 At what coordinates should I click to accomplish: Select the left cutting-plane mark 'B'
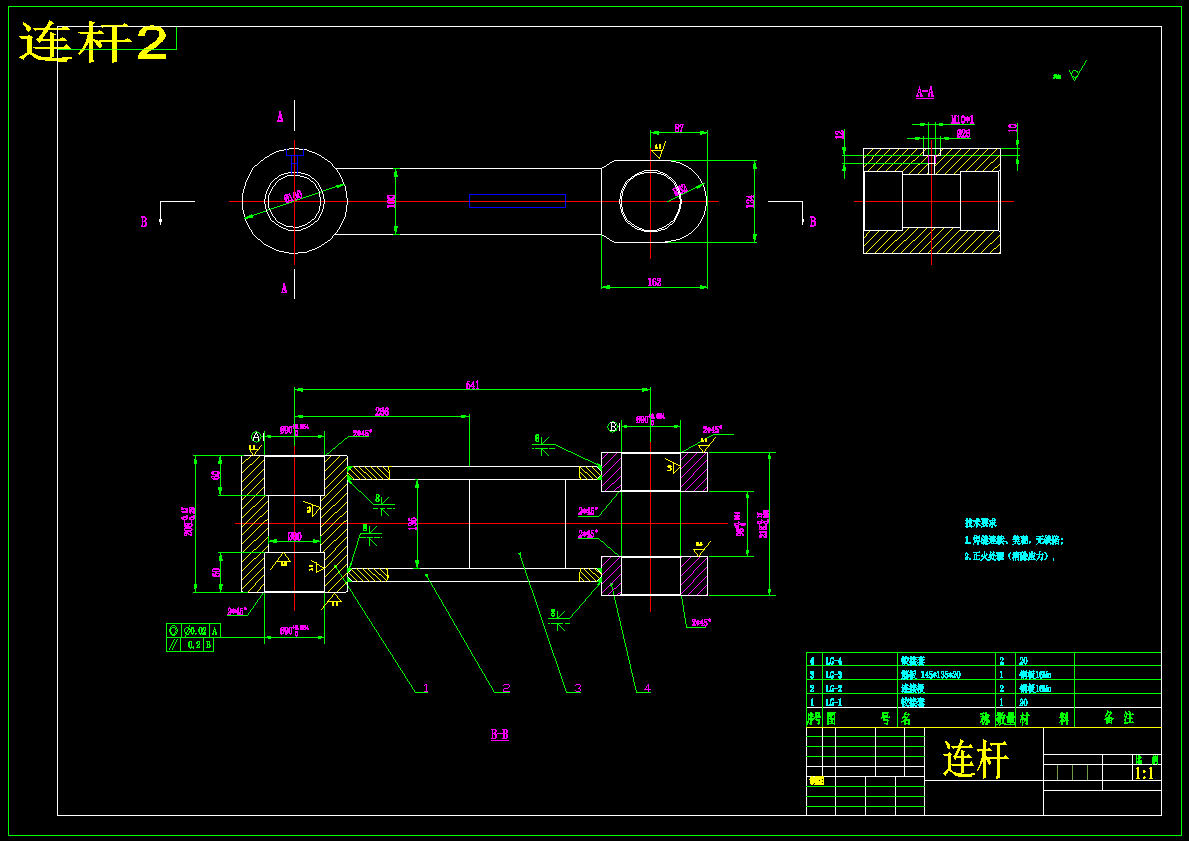143,222
